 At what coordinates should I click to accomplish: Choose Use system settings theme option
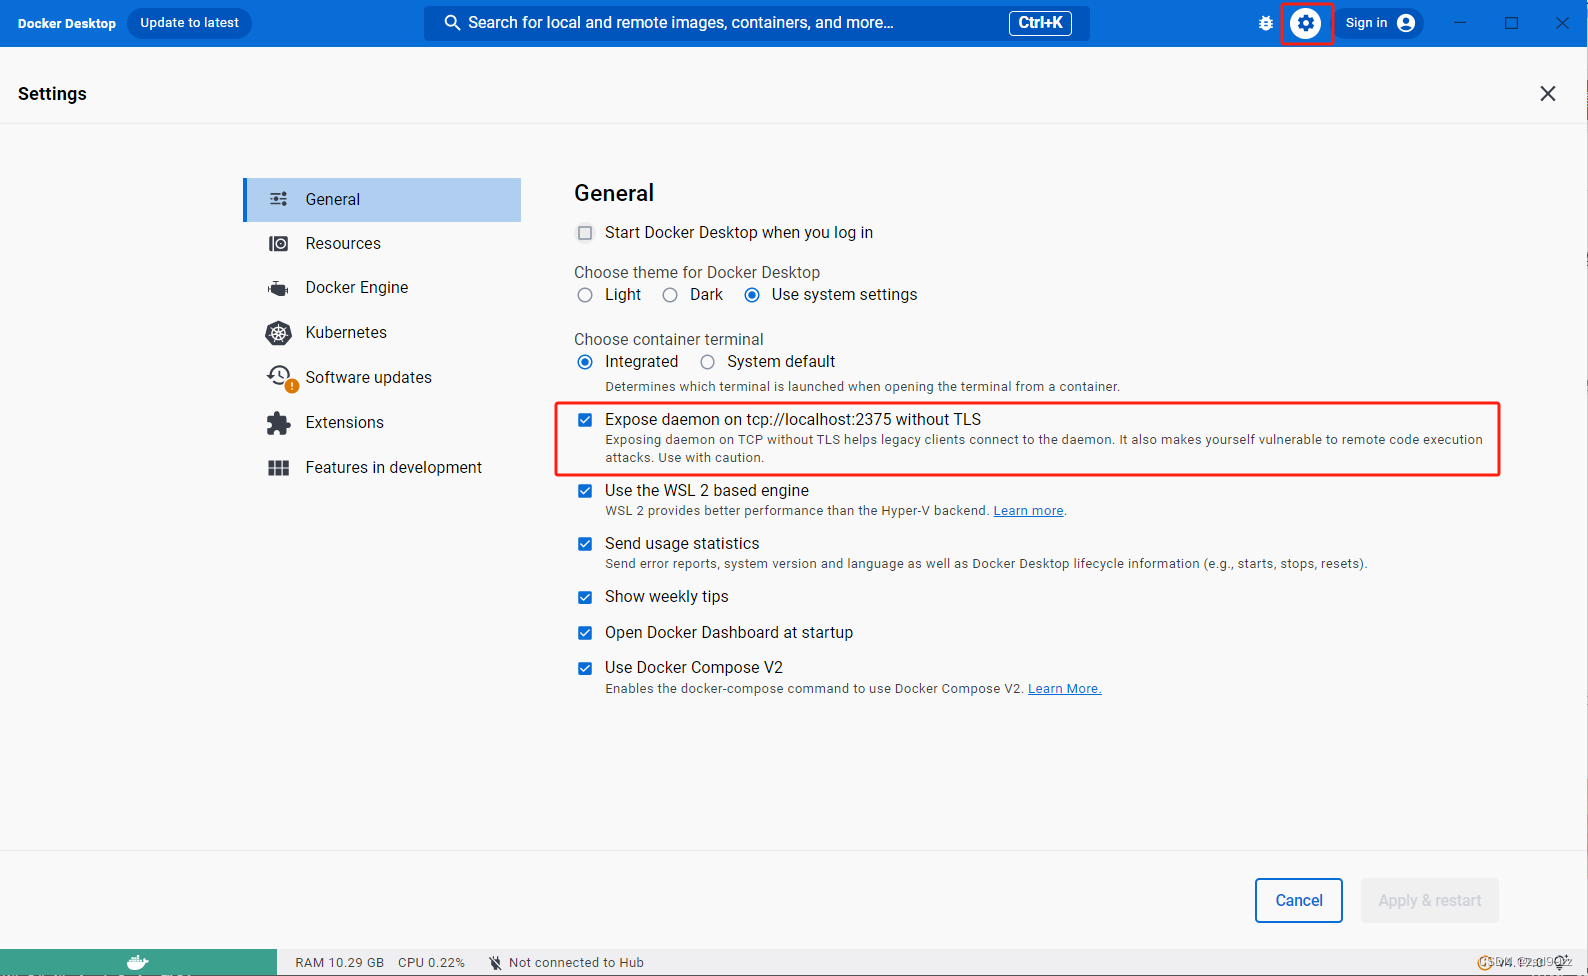pos(752,295)
